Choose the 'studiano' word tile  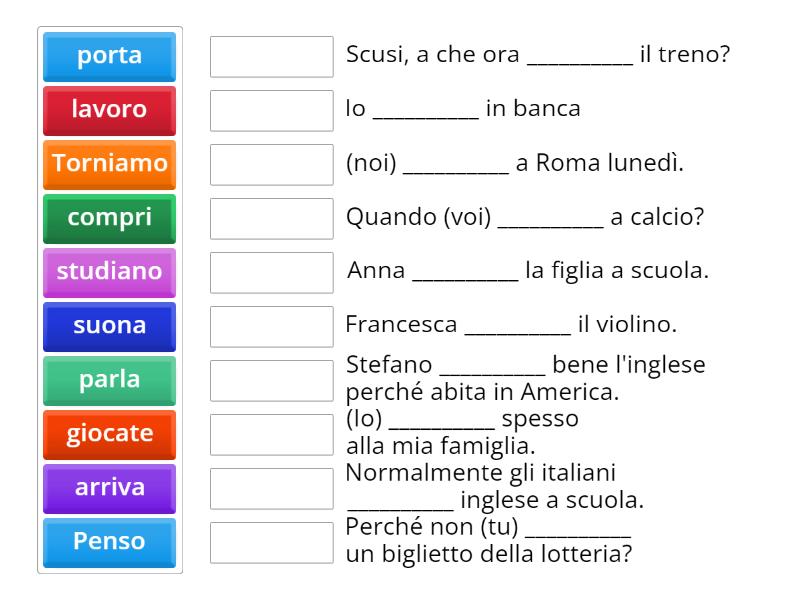pos(108,272)
